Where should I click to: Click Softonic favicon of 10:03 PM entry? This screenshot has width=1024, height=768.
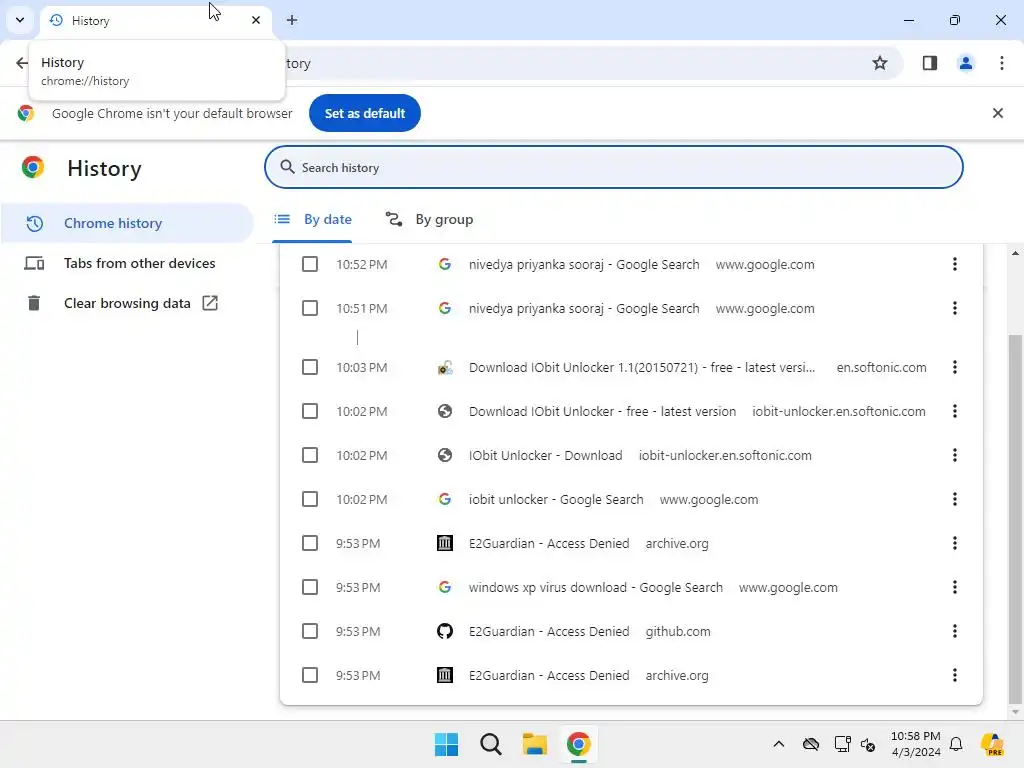[445, 368]
